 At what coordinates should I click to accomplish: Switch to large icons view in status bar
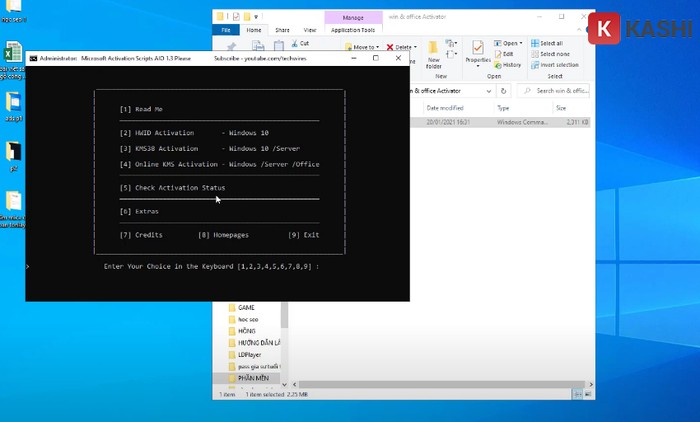[x=587, y=395]
